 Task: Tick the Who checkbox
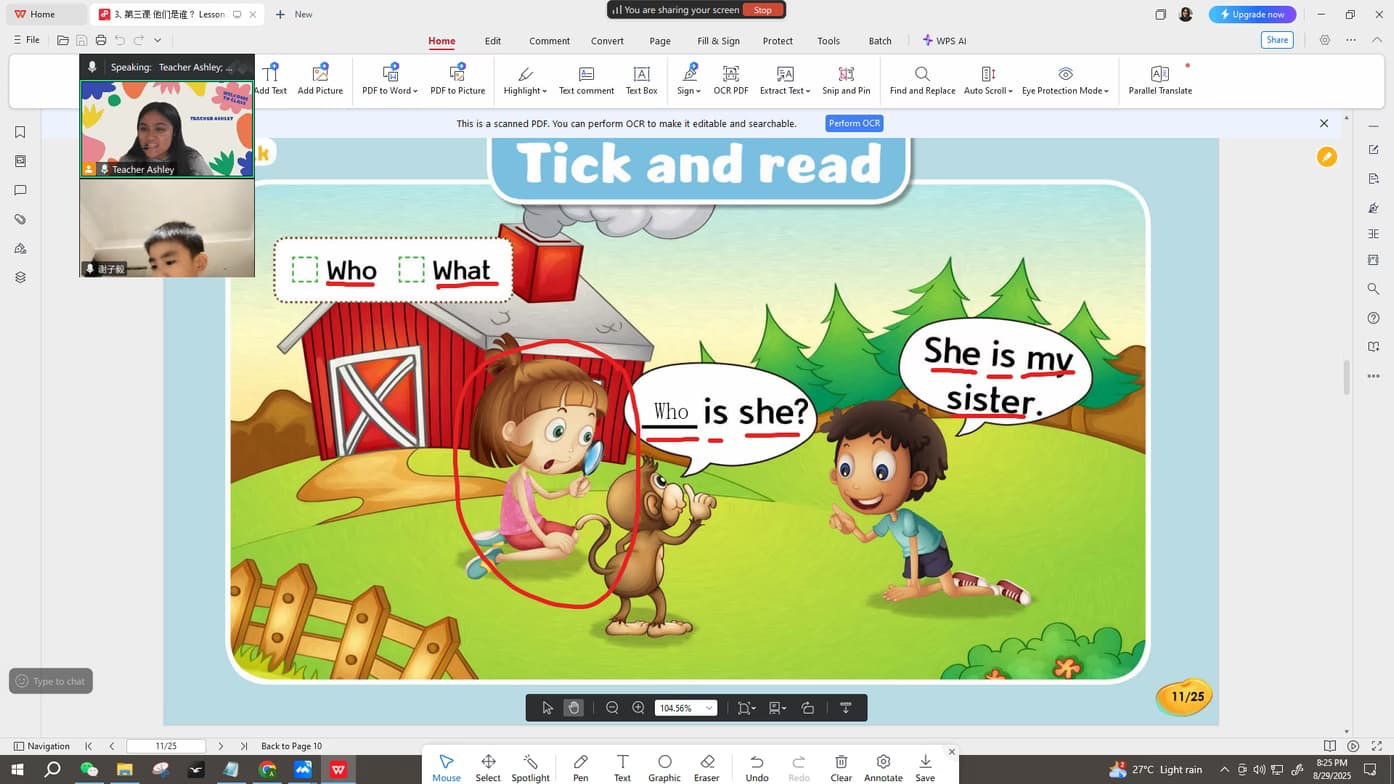(305, 269)
